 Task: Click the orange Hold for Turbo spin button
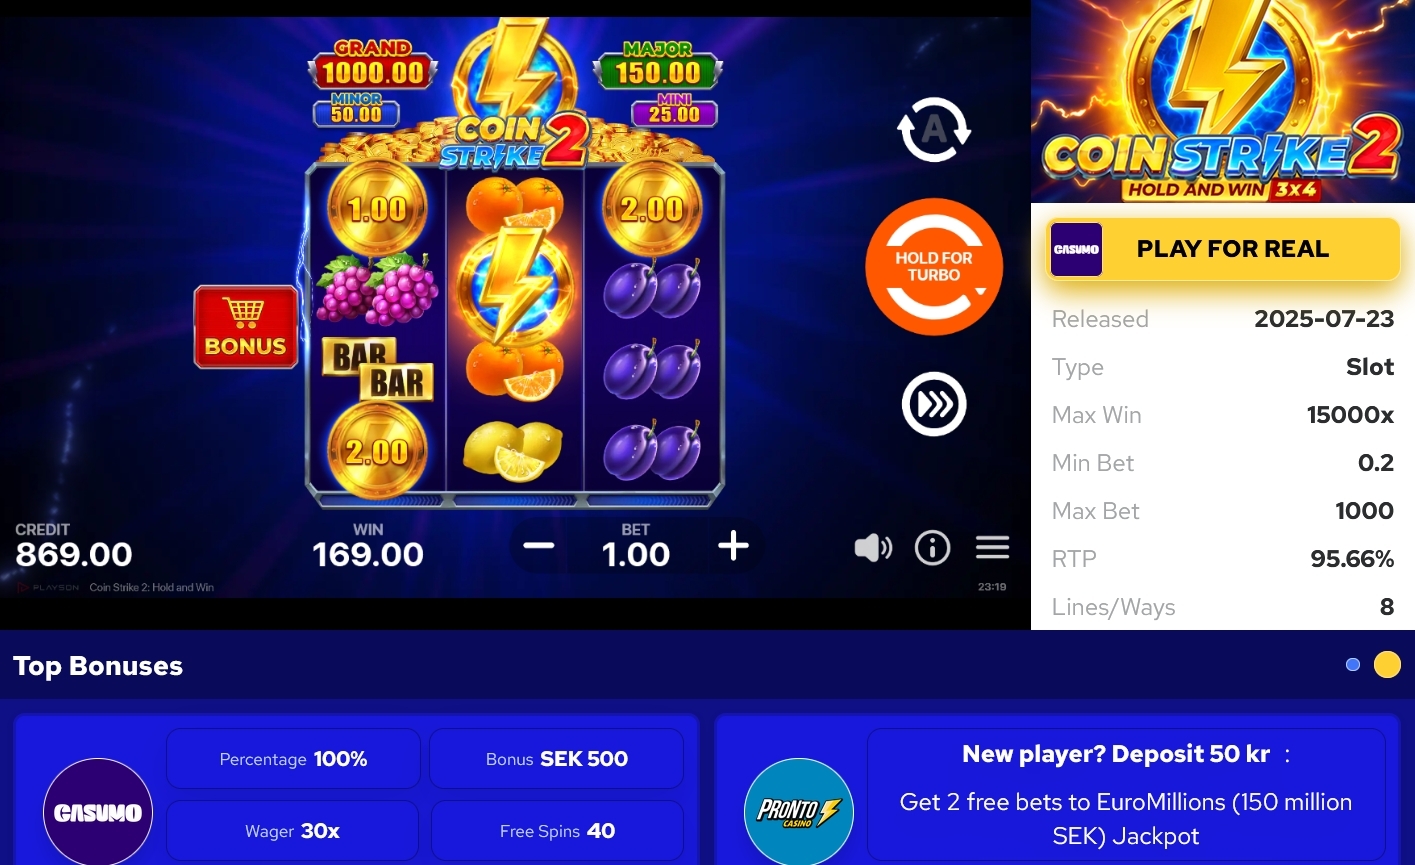(934, 266)
